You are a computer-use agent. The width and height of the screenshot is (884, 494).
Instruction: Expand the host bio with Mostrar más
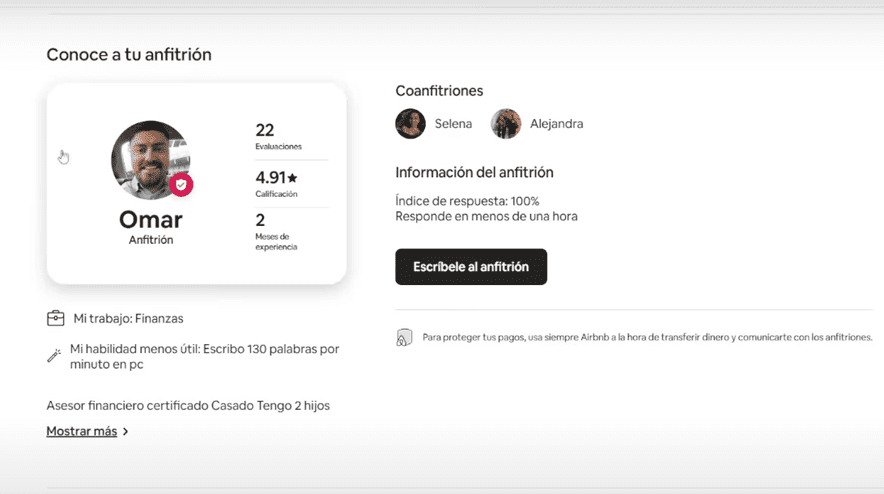point(81,431)
